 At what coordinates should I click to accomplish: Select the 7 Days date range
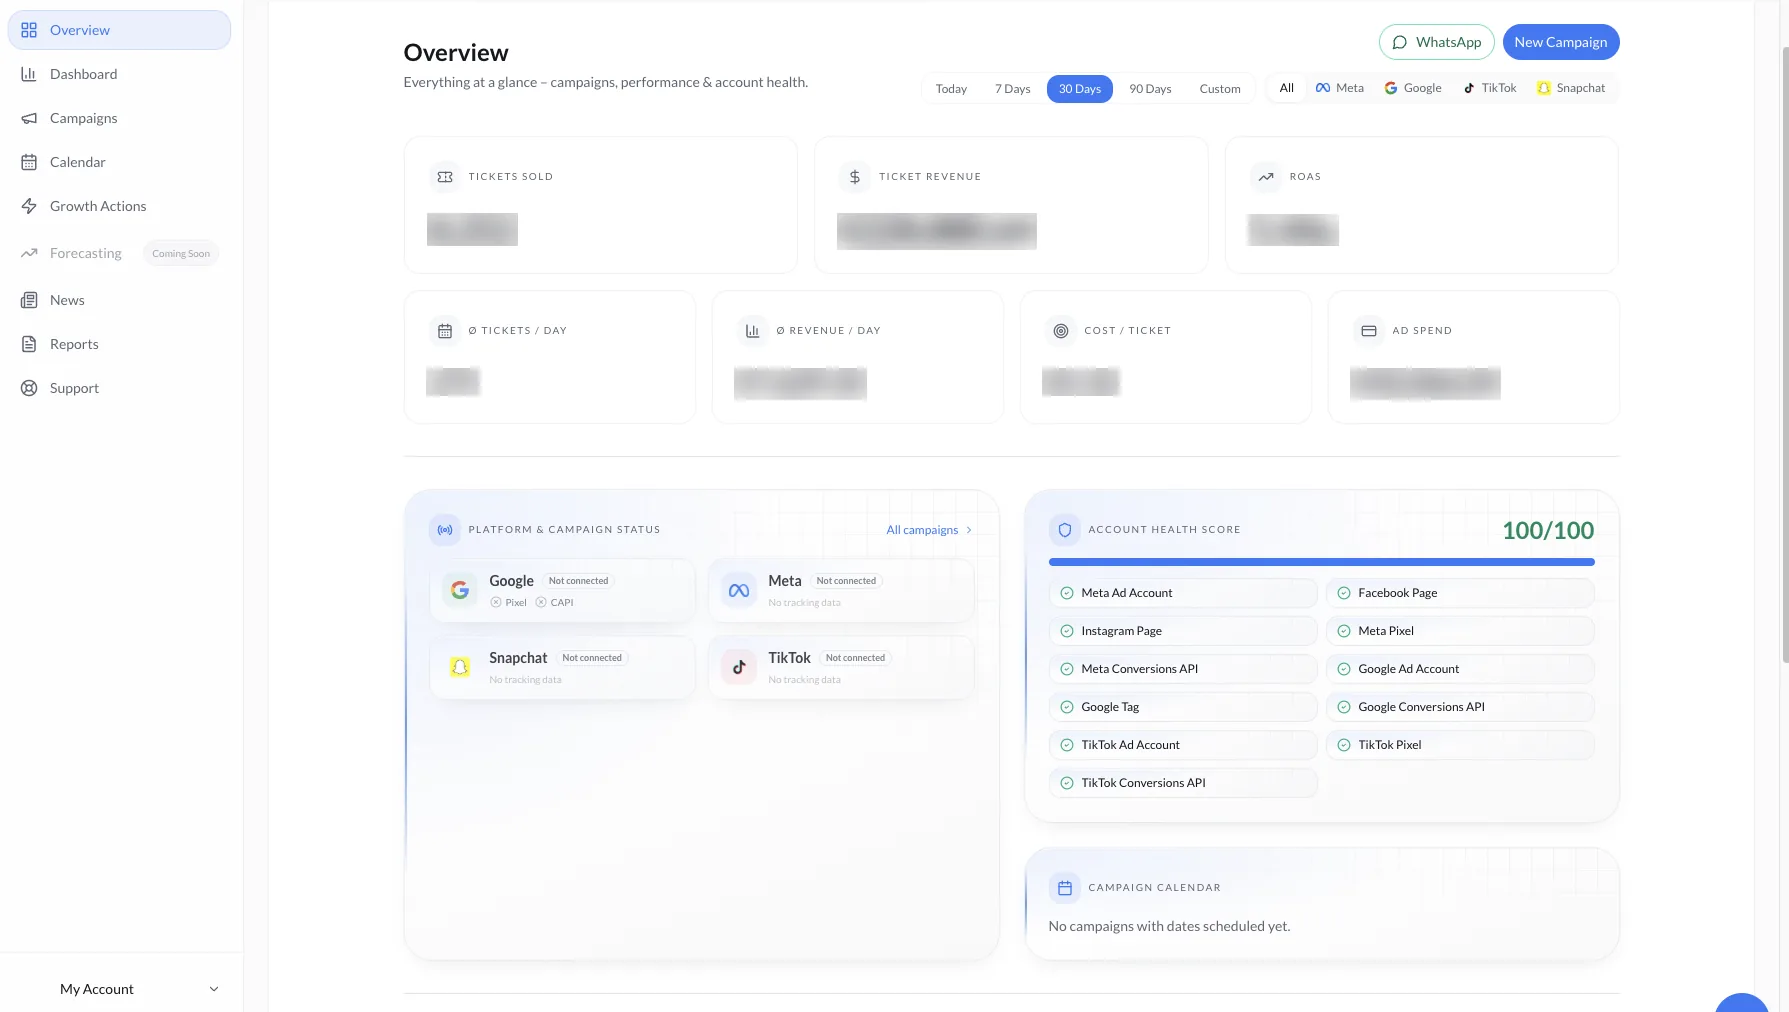coord(1012,89)
